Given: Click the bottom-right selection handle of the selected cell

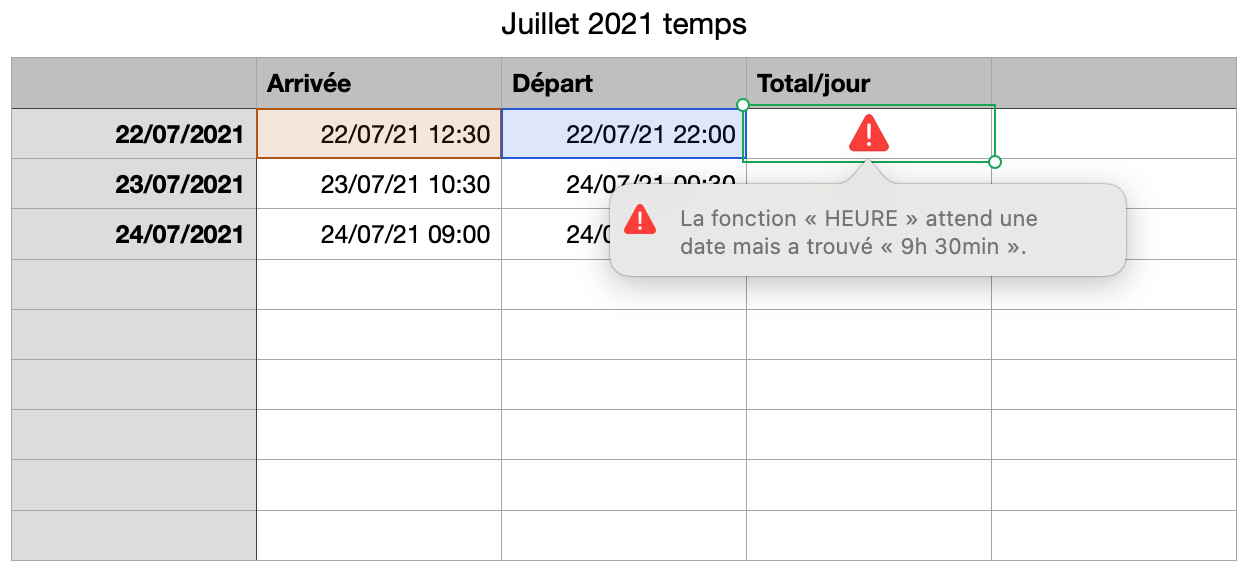Looking at the screenshot, I should point(994,161).
